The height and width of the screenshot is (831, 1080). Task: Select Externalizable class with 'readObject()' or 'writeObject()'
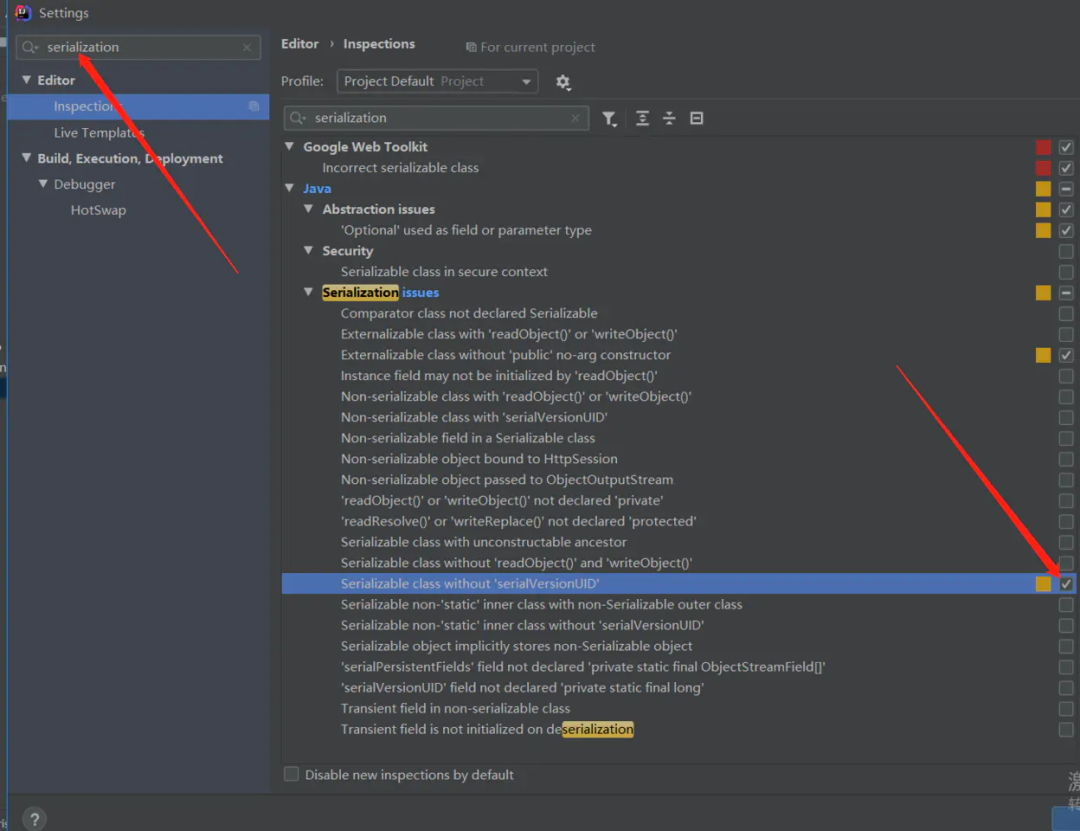point(509,334)
